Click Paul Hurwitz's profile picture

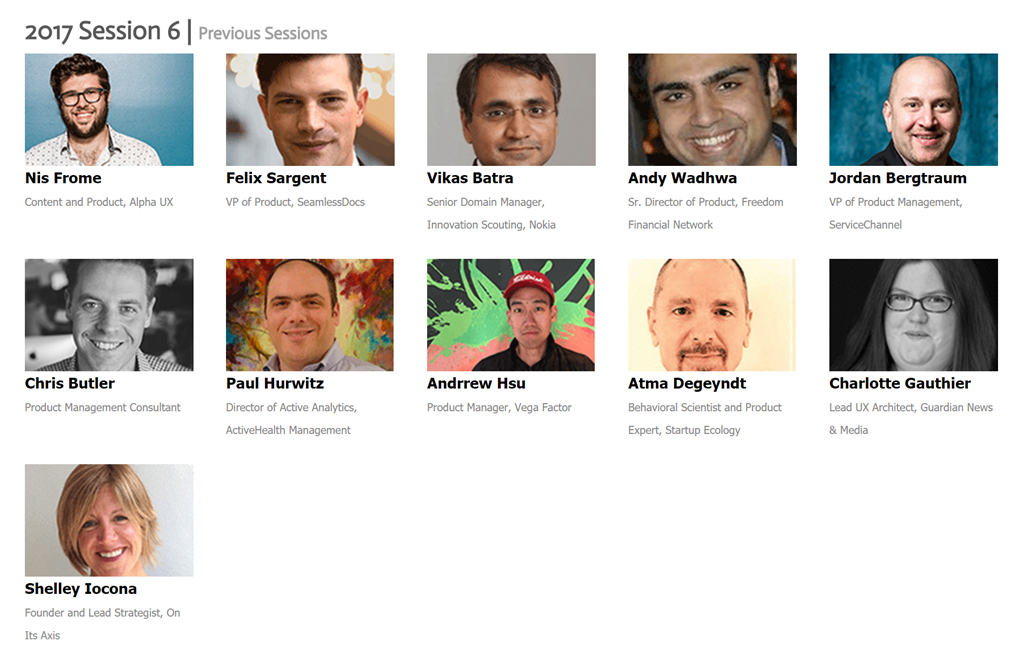click(310, 315)
